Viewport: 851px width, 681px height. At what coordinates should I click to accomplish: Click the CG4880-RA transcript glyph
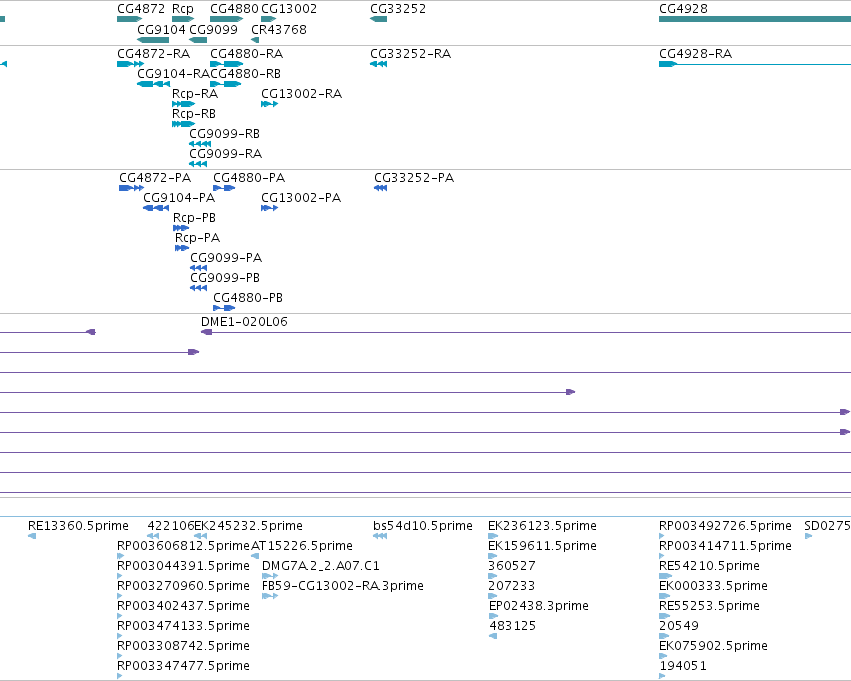[226, 64]
